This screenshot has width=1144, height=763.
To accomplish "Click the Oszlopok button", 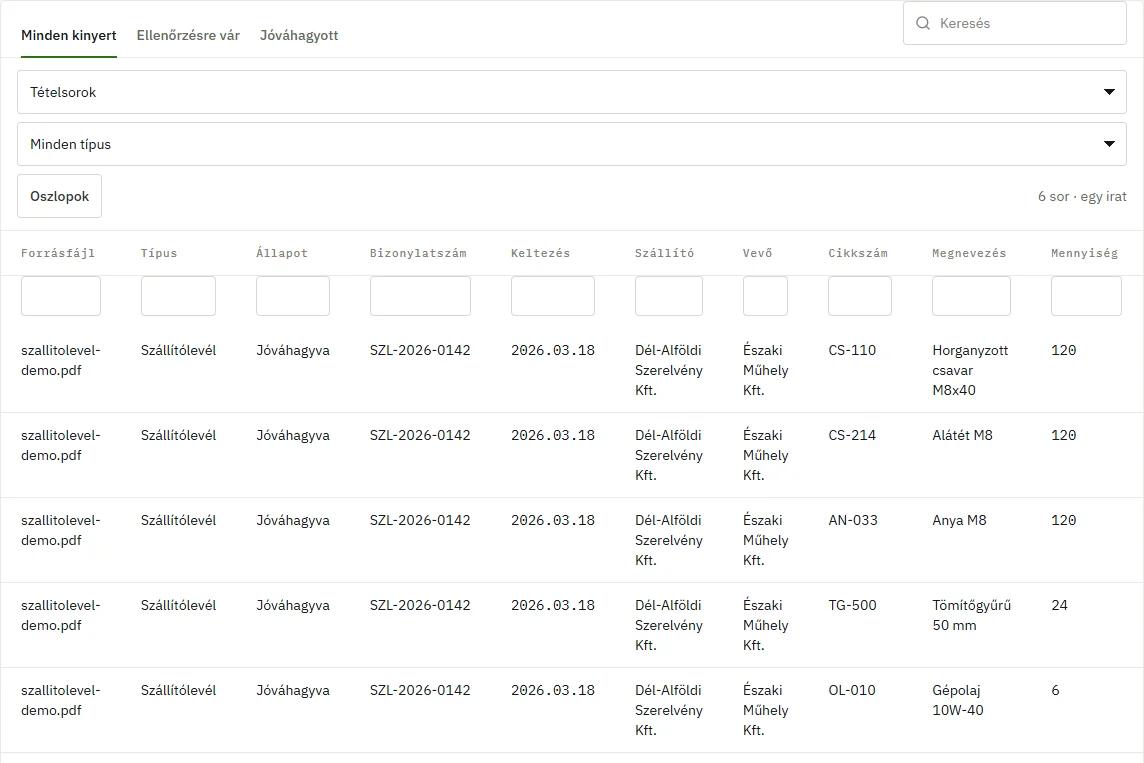I will click(x=60, y=196).
